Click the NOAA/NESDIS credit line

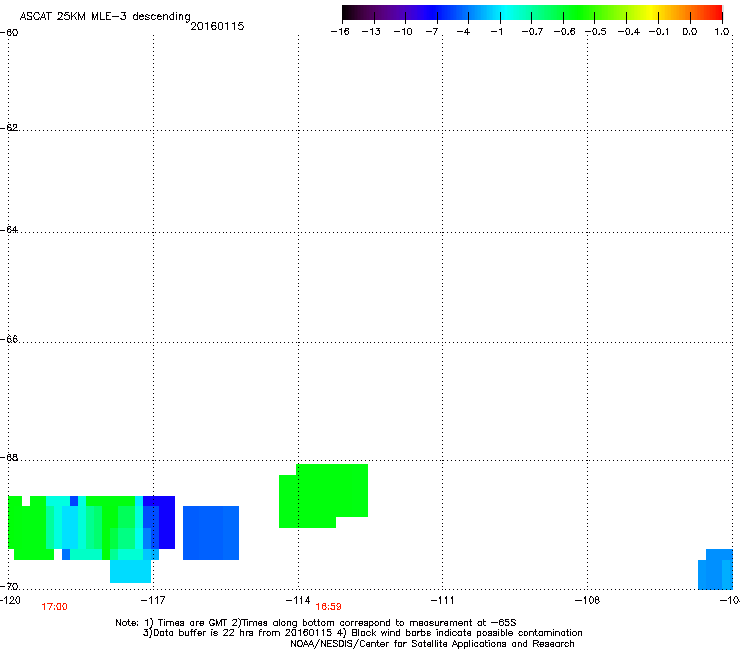pos(432,644)
